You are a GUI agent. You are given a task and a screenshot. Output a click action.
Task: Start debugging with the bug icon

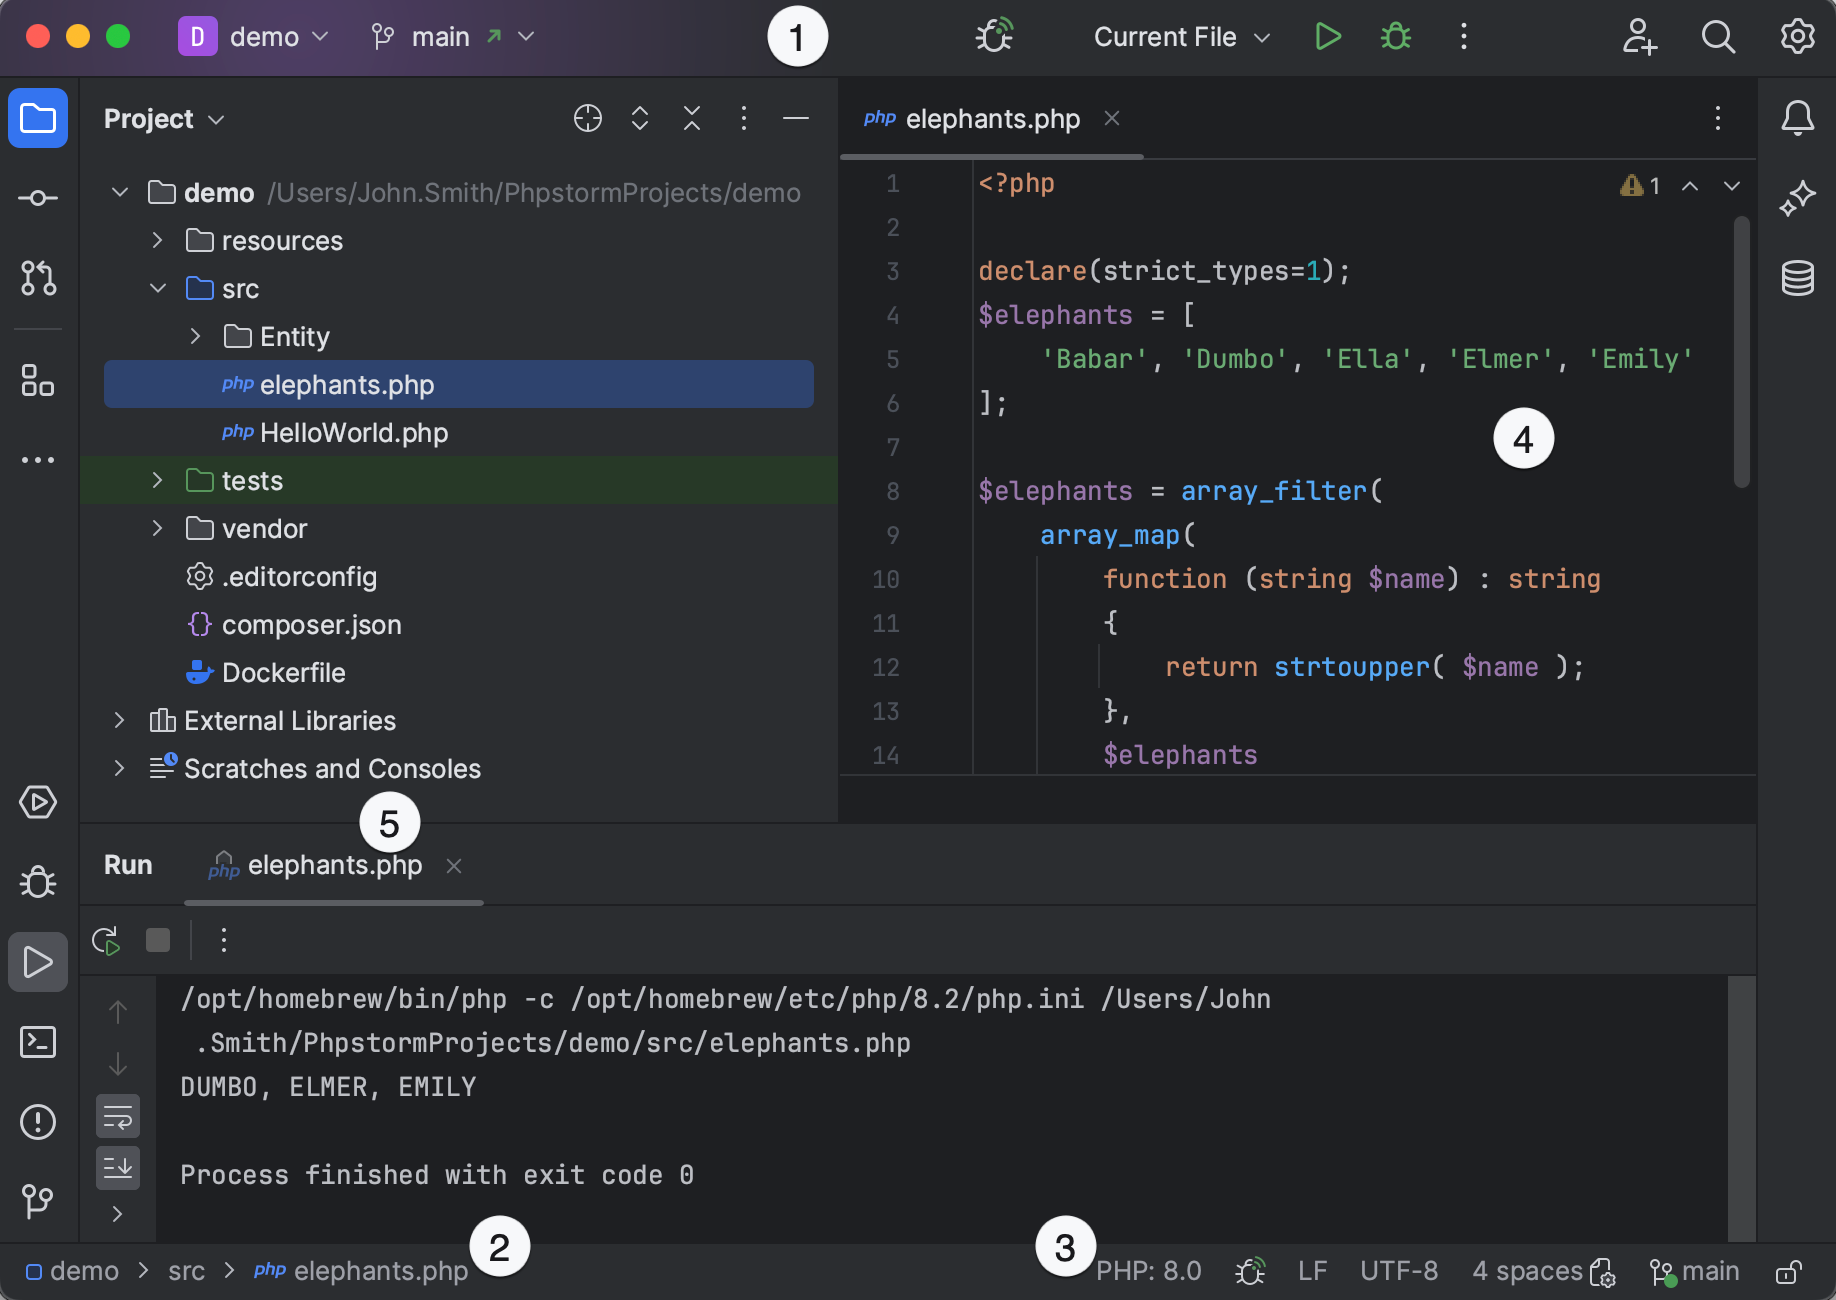click(x=1394, y=37)
